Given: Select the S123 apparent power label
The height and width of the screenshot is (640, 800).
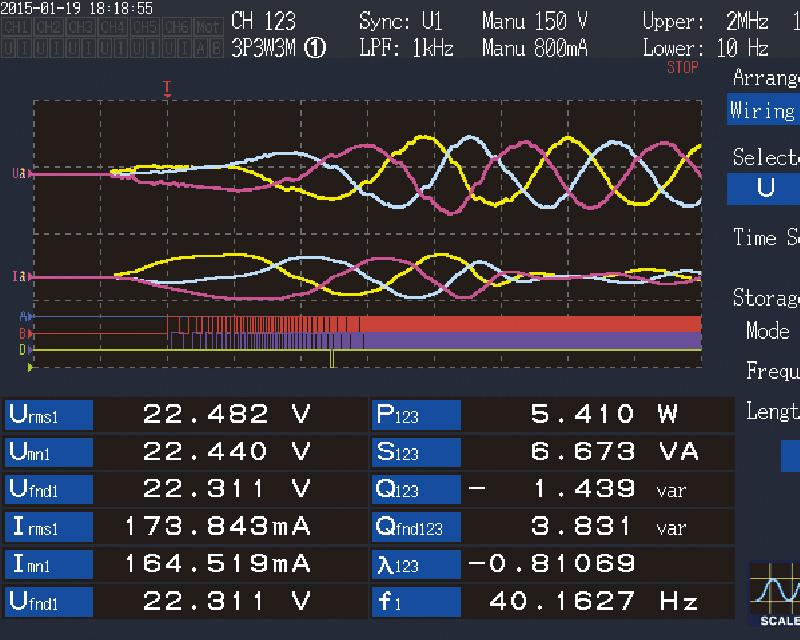Looking at the screenshot, I should (416, 451).
